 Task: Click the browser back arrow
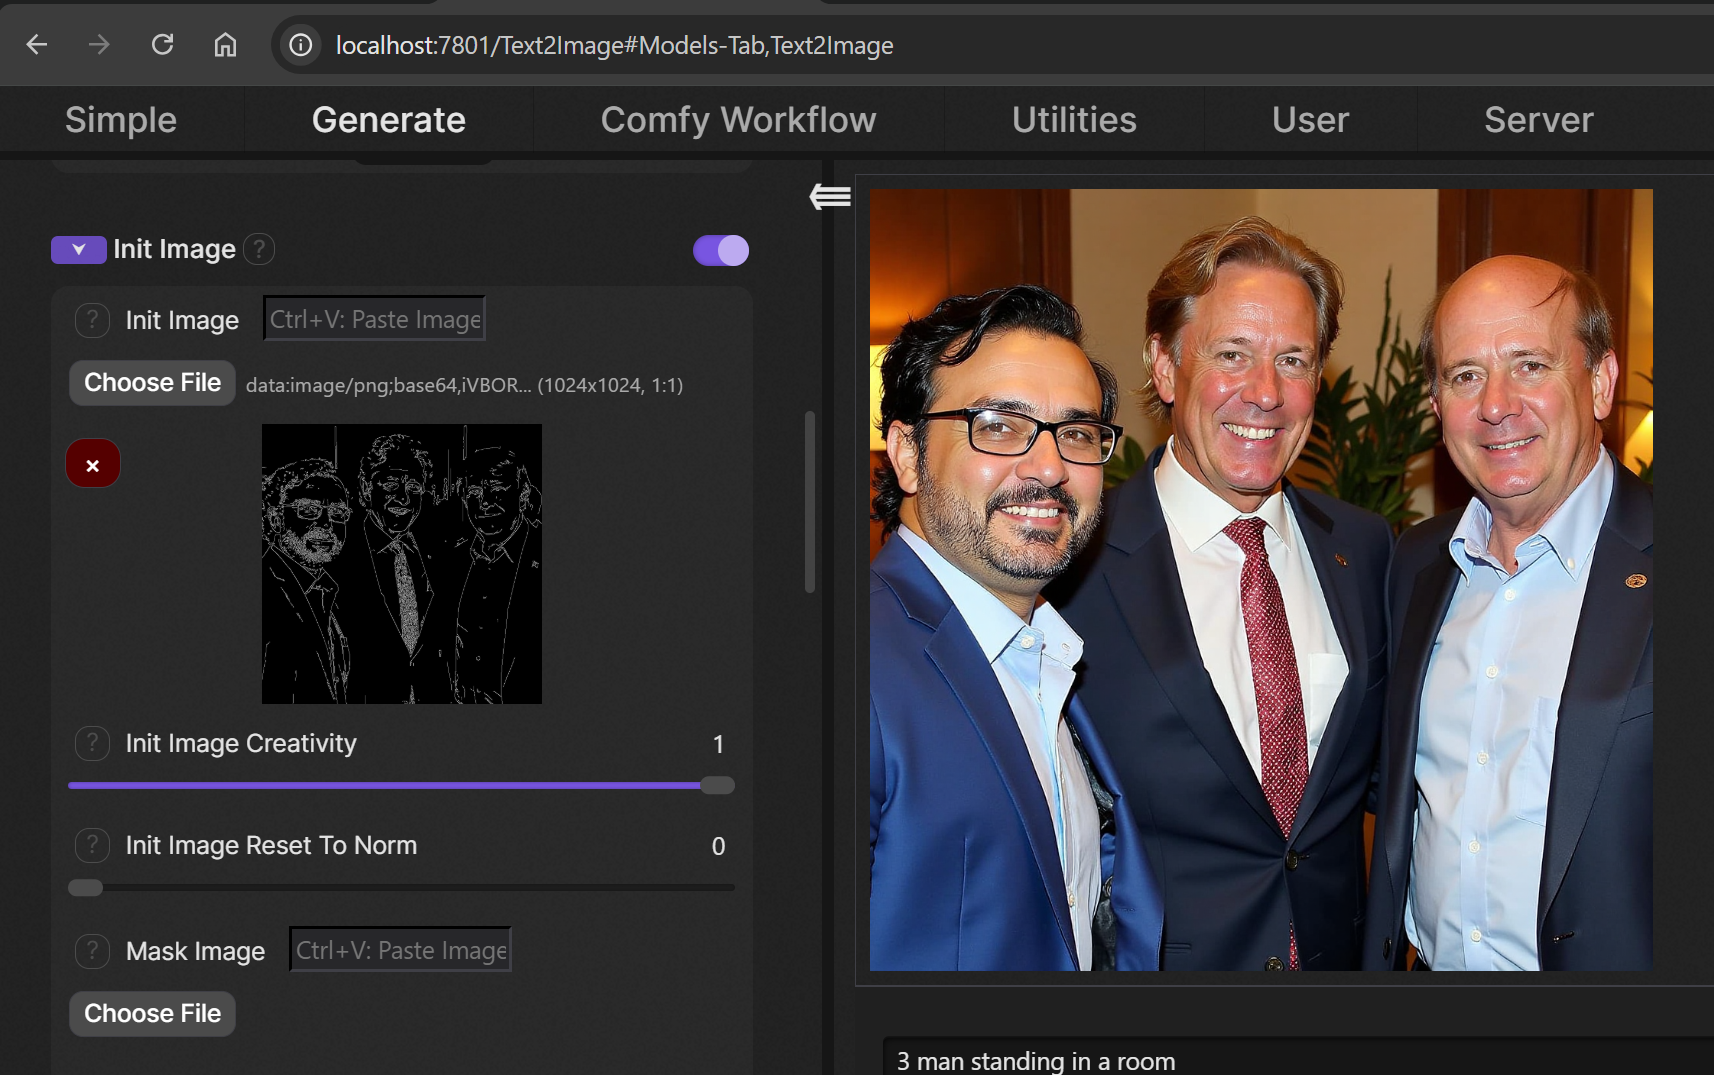coord(37,45)
